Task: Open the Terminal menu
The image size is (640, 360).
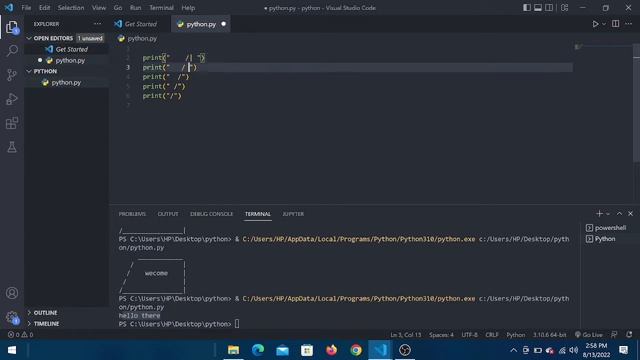Action: click(x=161, y=8)
